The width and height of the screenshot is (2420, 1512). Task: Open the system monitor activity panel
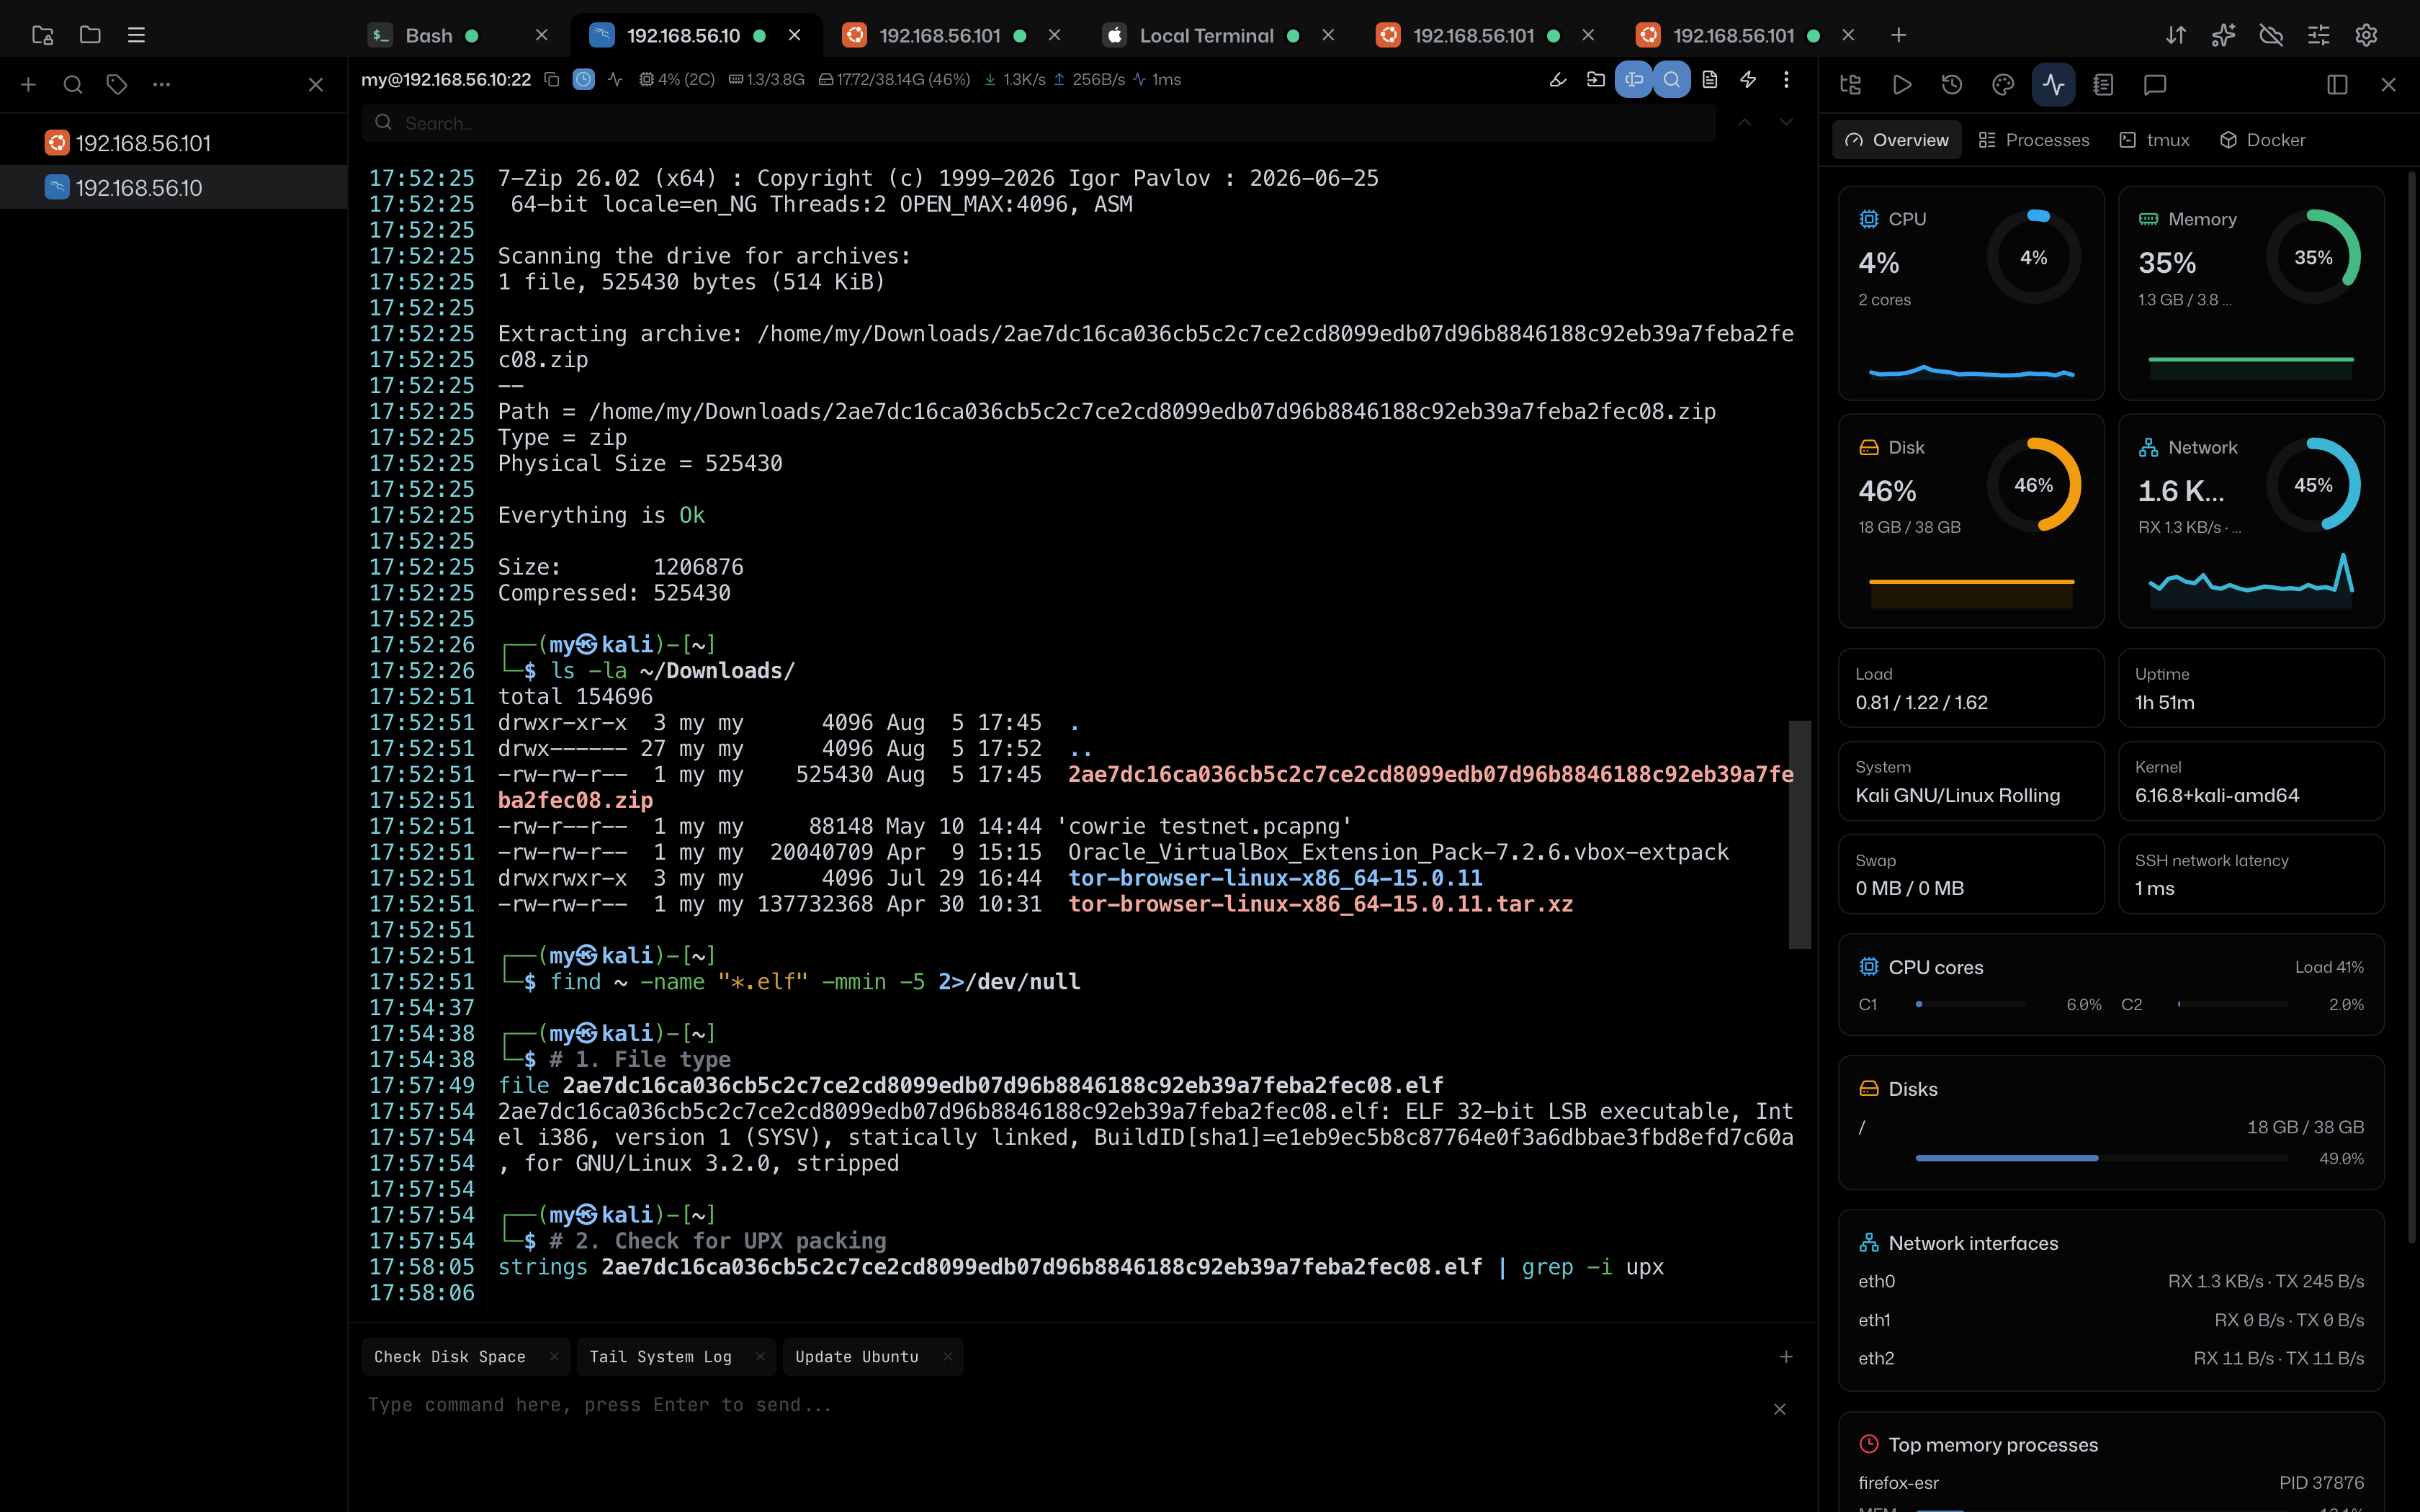pos(2053,85)
